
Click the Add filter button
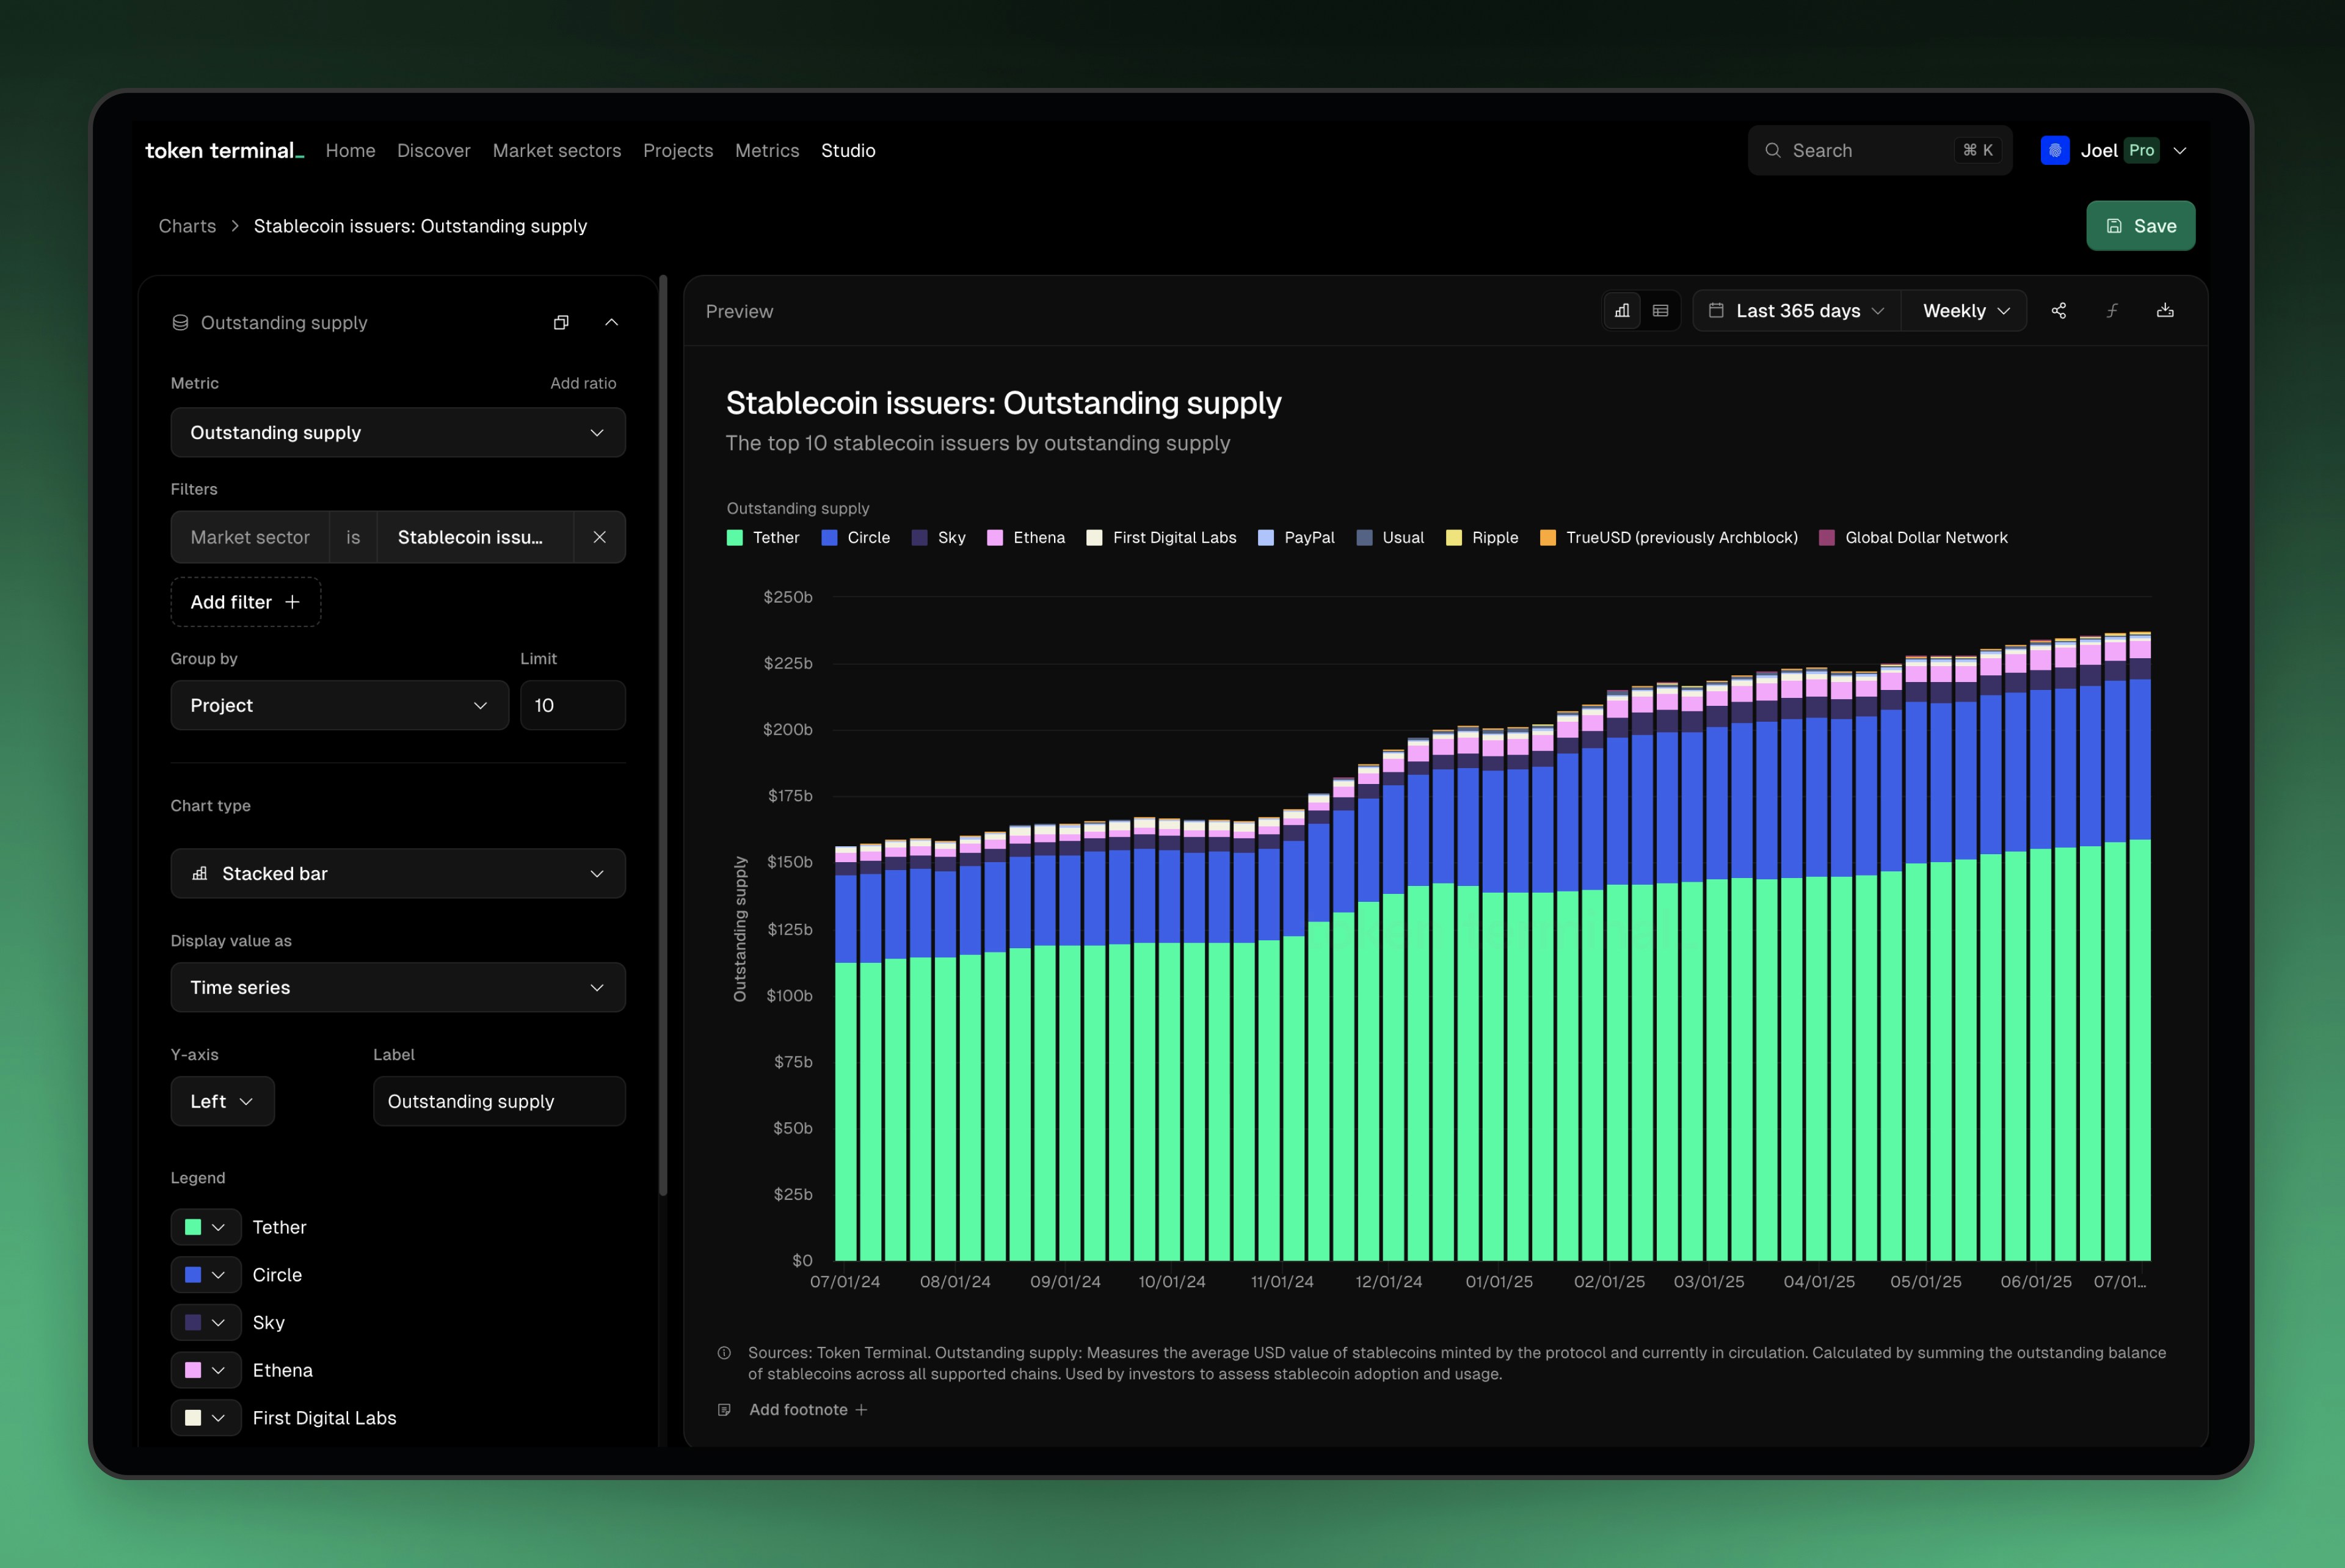pos(246,602)
